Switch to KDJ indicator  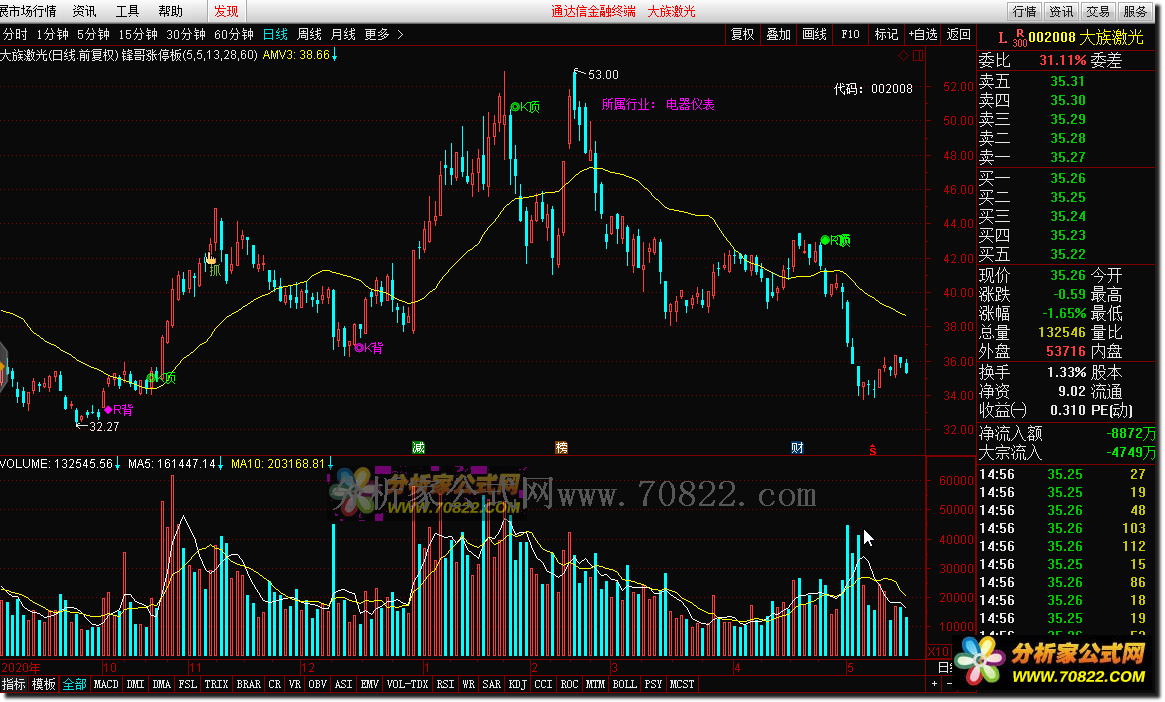517,684
